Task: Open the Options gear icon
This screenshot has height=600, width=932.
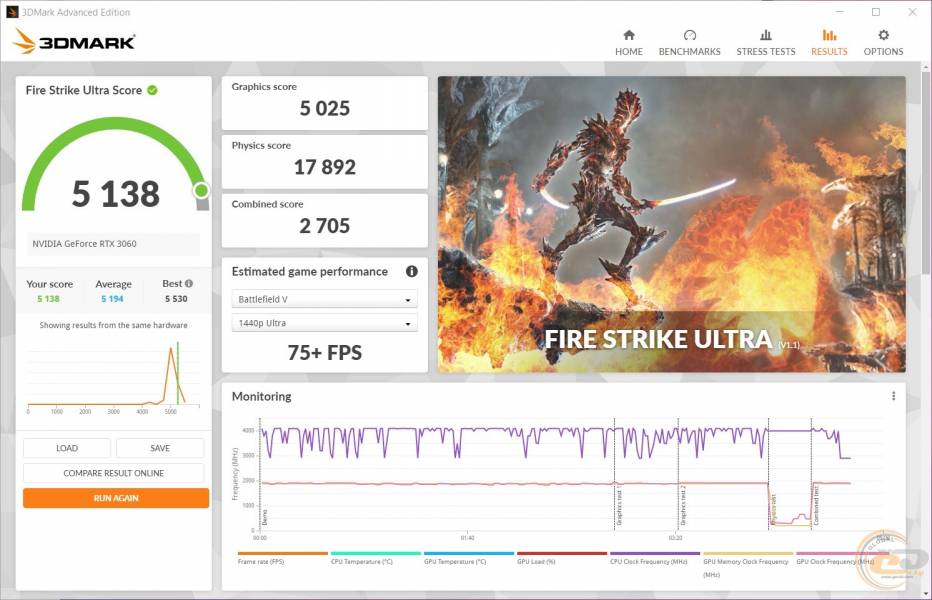Action: pyautogui.click(x=883, y=35)
